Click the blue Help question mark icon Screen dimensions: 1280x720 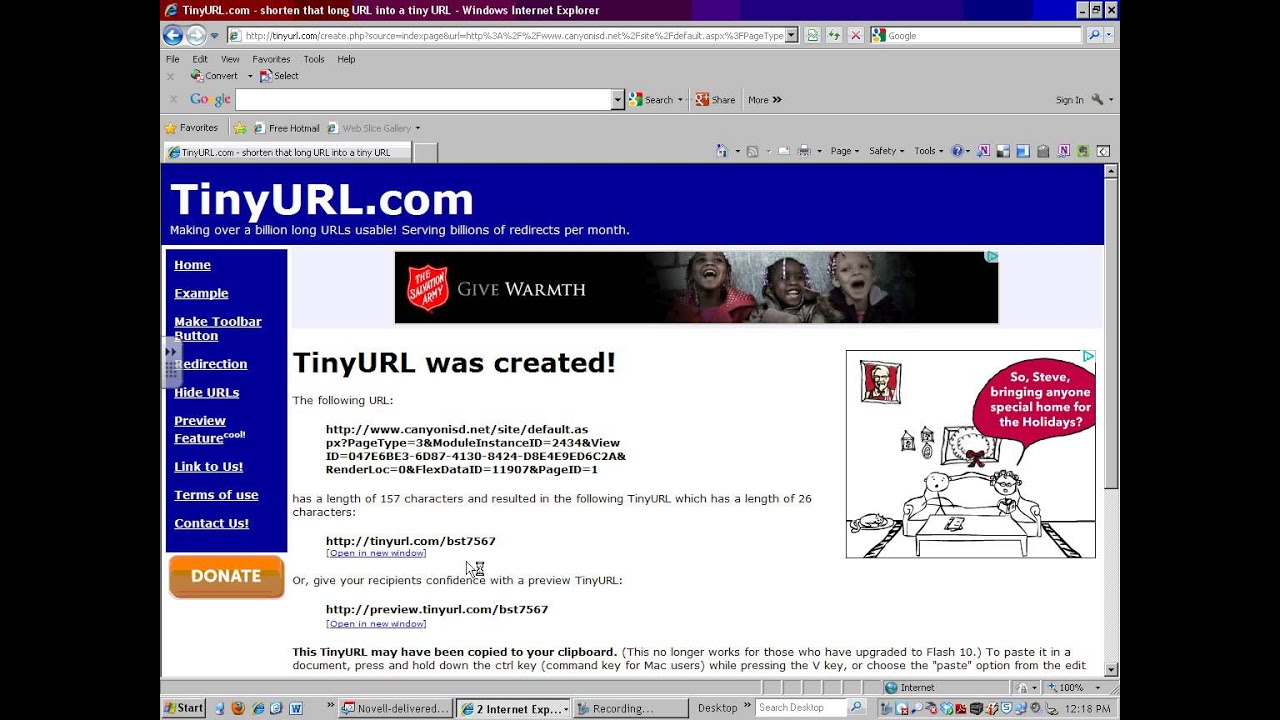[957, 151]
